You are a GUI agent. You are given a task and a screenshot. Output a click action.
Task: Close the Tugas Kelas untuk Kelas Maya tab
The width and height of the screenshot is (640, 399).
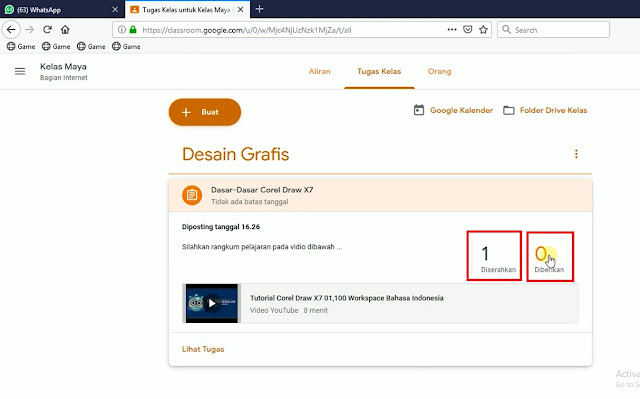pos(240,9)
